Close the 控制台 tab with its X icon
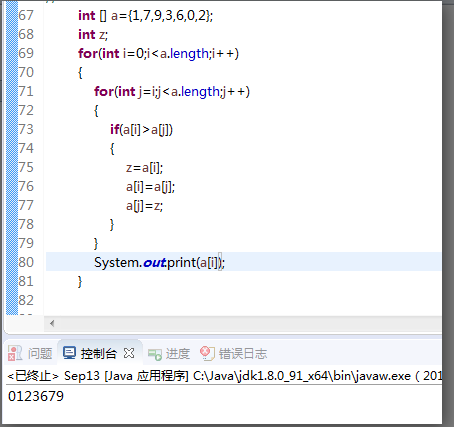 pos(129,353)
